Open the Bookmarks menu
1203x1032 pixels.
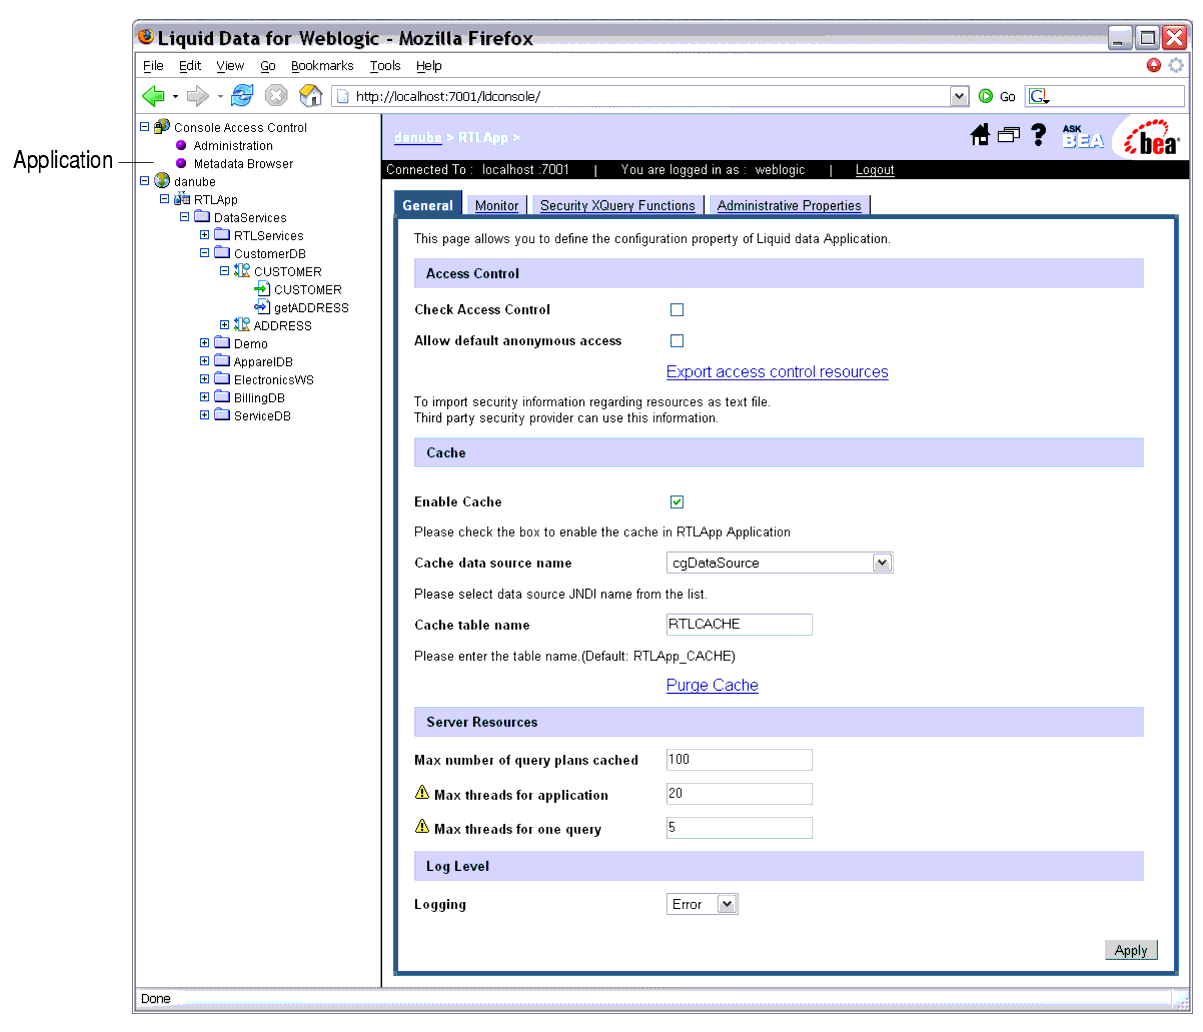[x=322, y=66]
